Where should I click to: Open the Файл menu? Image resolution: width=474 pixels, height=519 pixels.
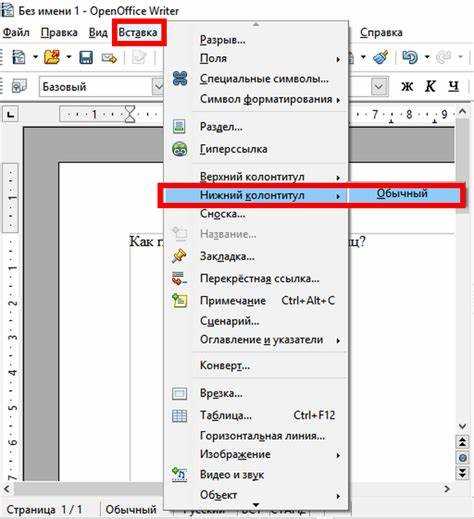[x=16, y=32]
